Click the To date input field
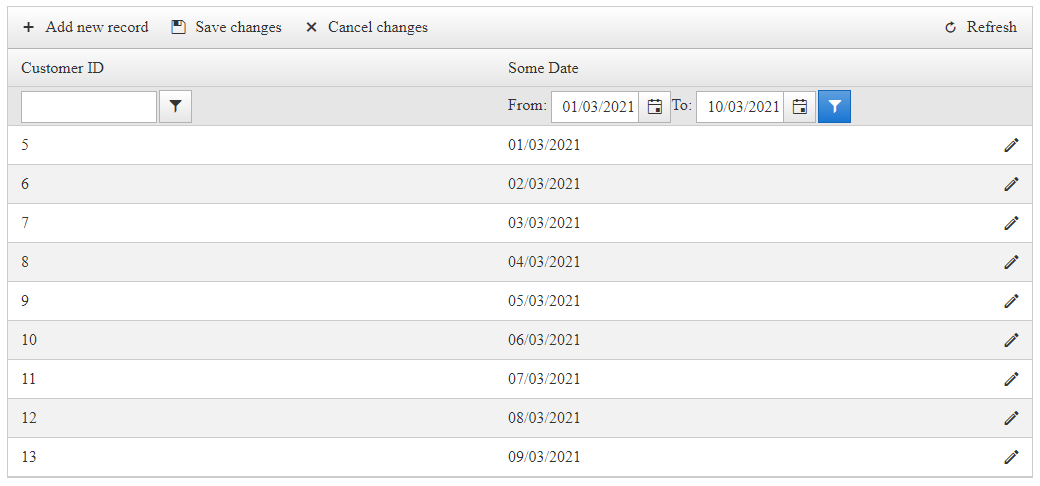1040x486 pixels. (742, 107)
